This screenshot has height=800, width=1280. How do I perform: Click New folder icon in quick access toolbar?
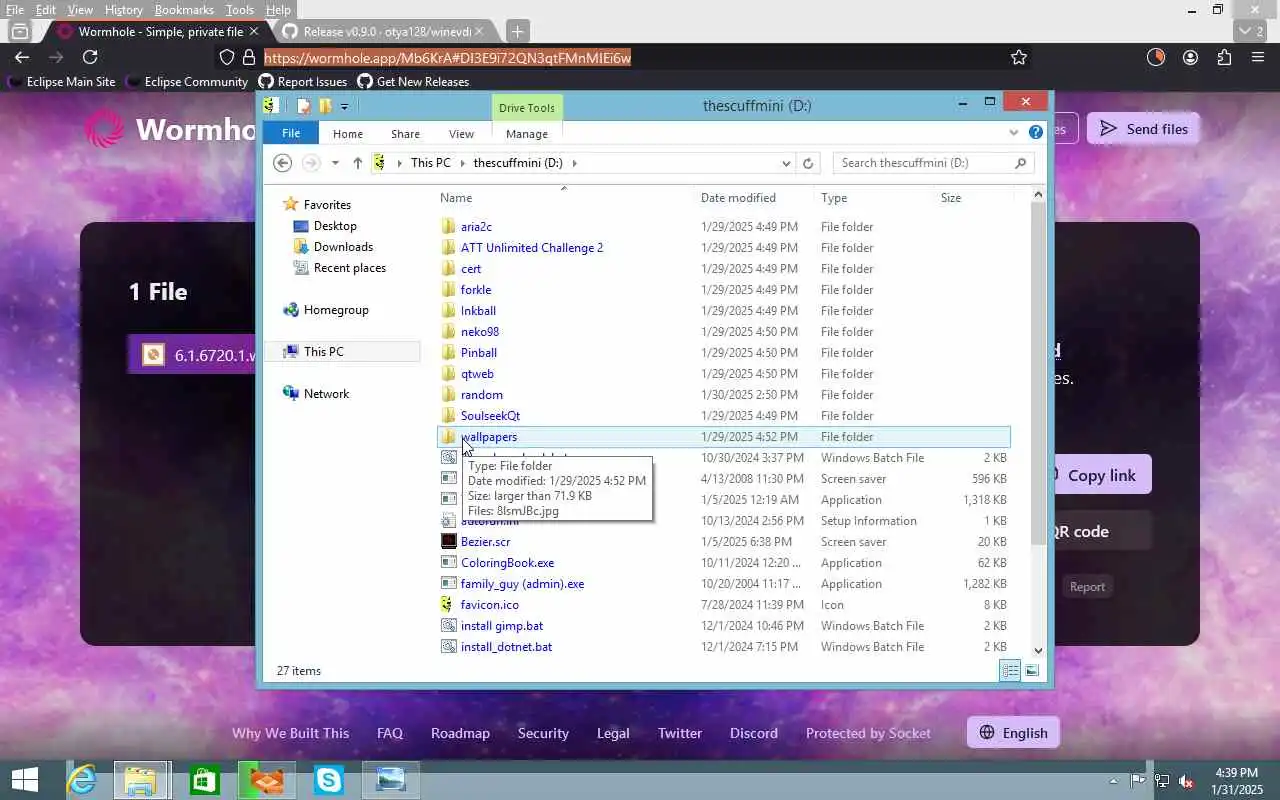pos(325,106)
